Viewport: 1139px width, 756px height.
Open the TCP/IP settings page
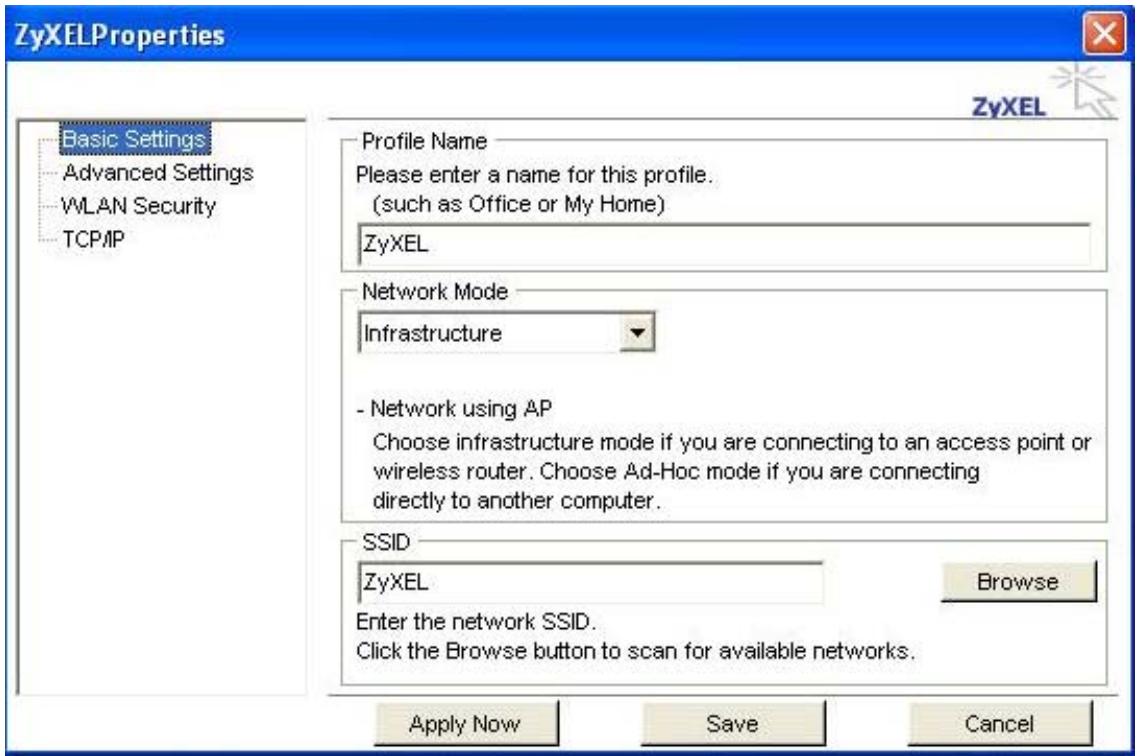point(93,239)
